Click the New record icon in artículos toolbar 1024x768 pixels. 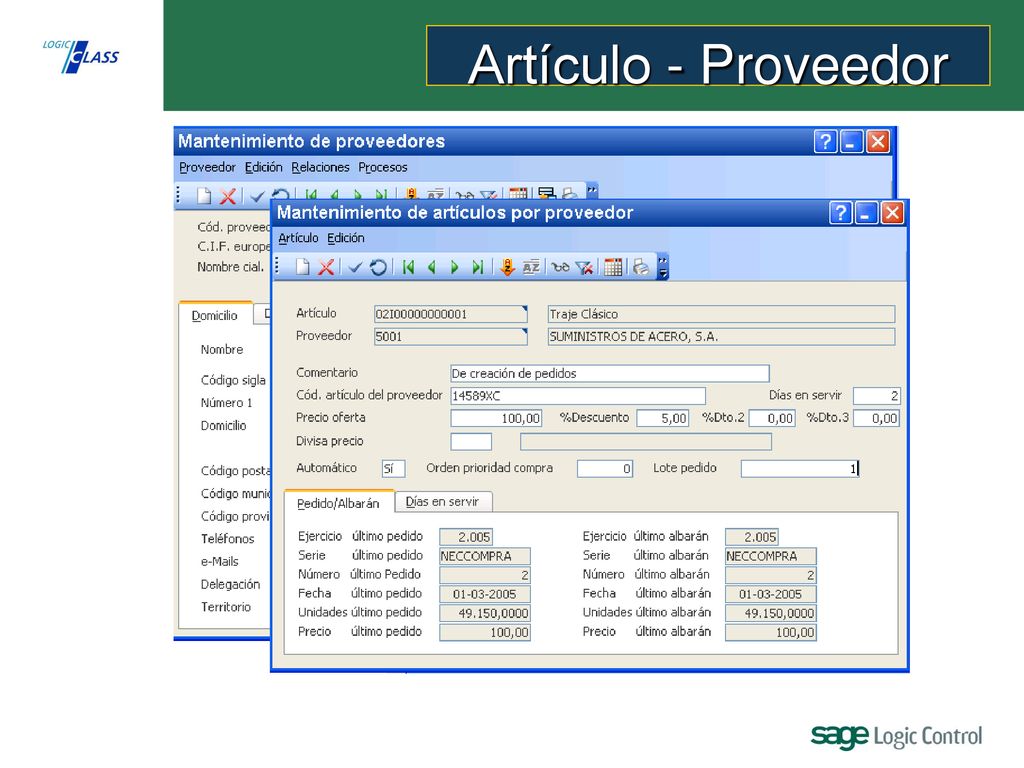click(x=302, y=266)
